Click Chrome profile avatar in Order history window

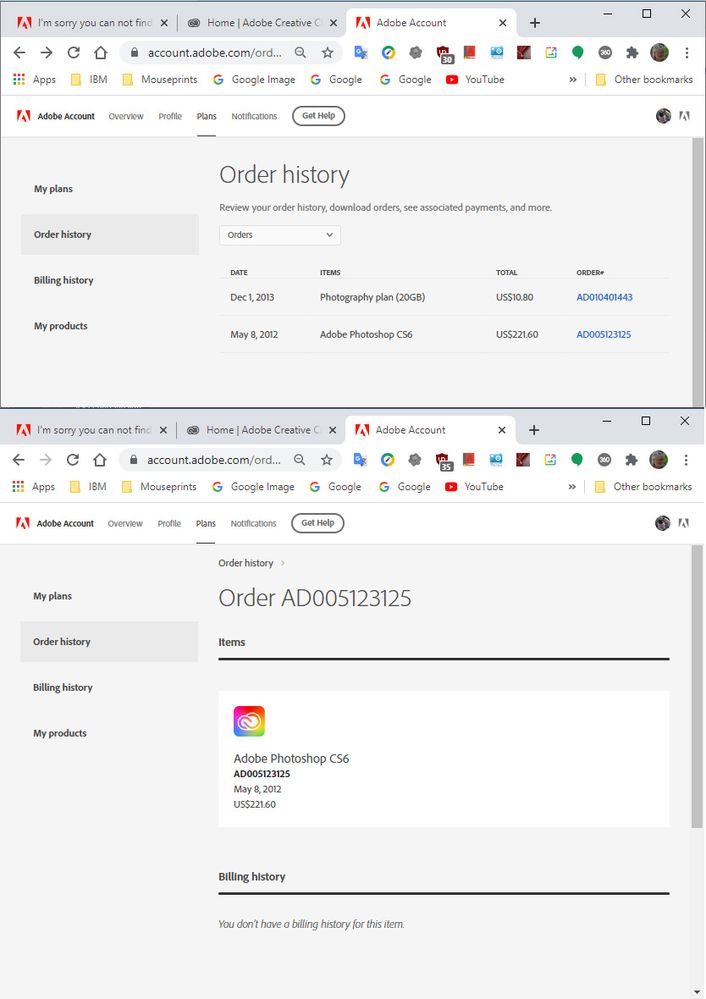click(x=659, y=53)
